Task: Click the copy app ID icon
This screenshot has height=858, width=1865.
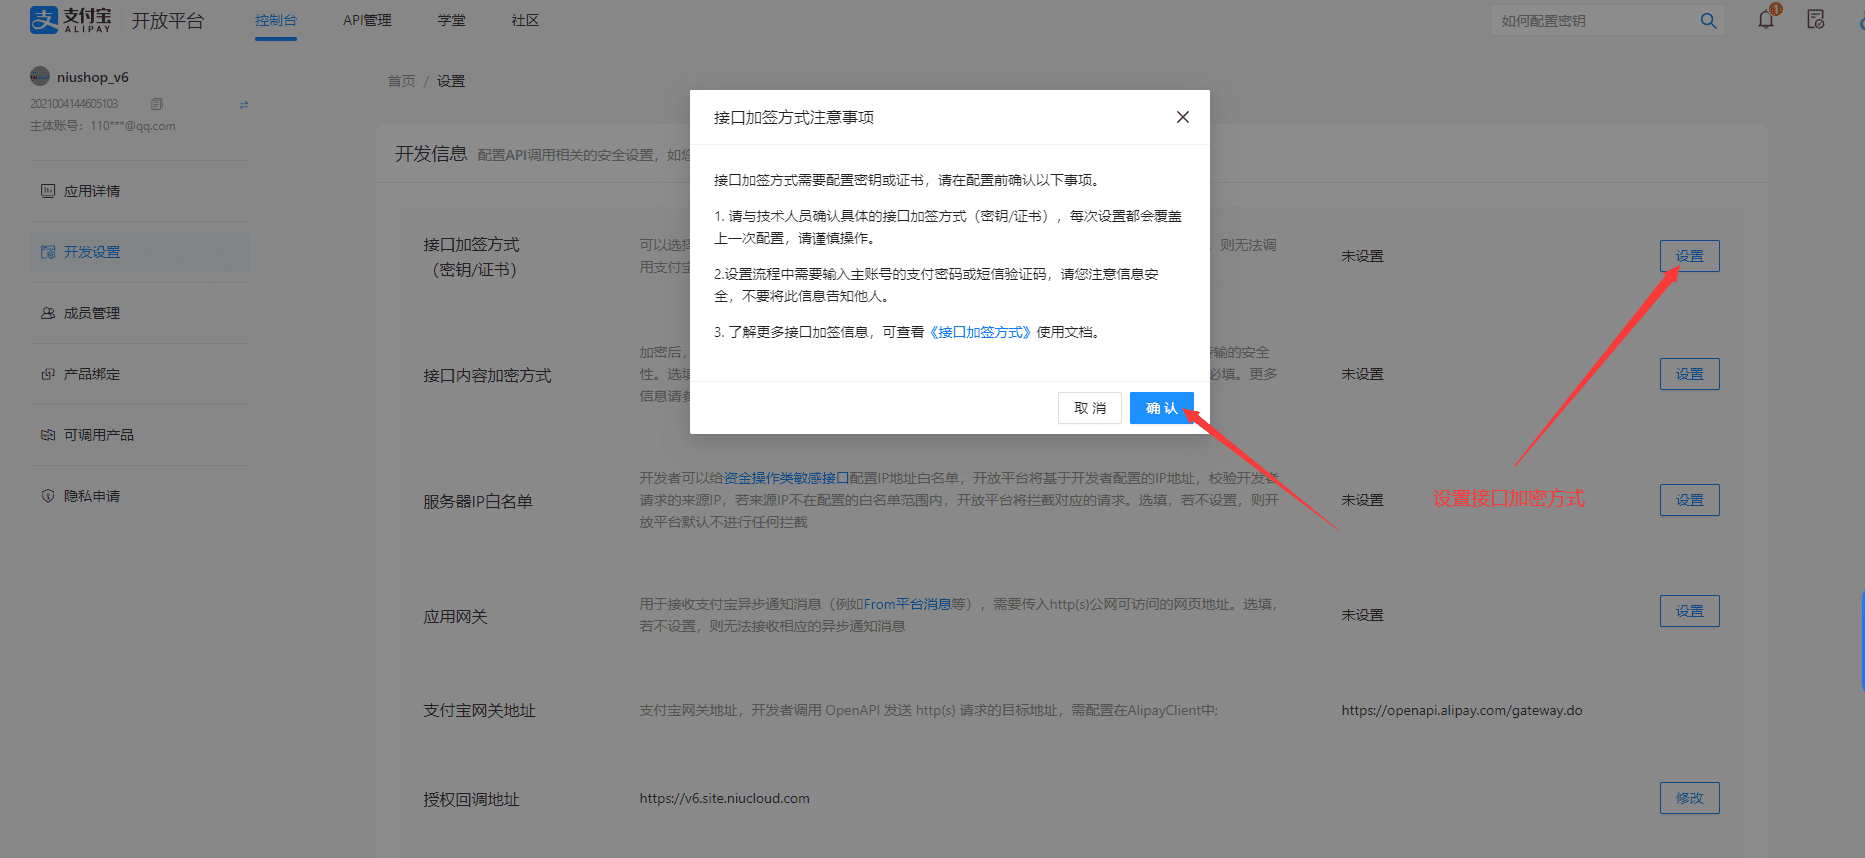Action: pyautogui.click(x=156, y=104)
